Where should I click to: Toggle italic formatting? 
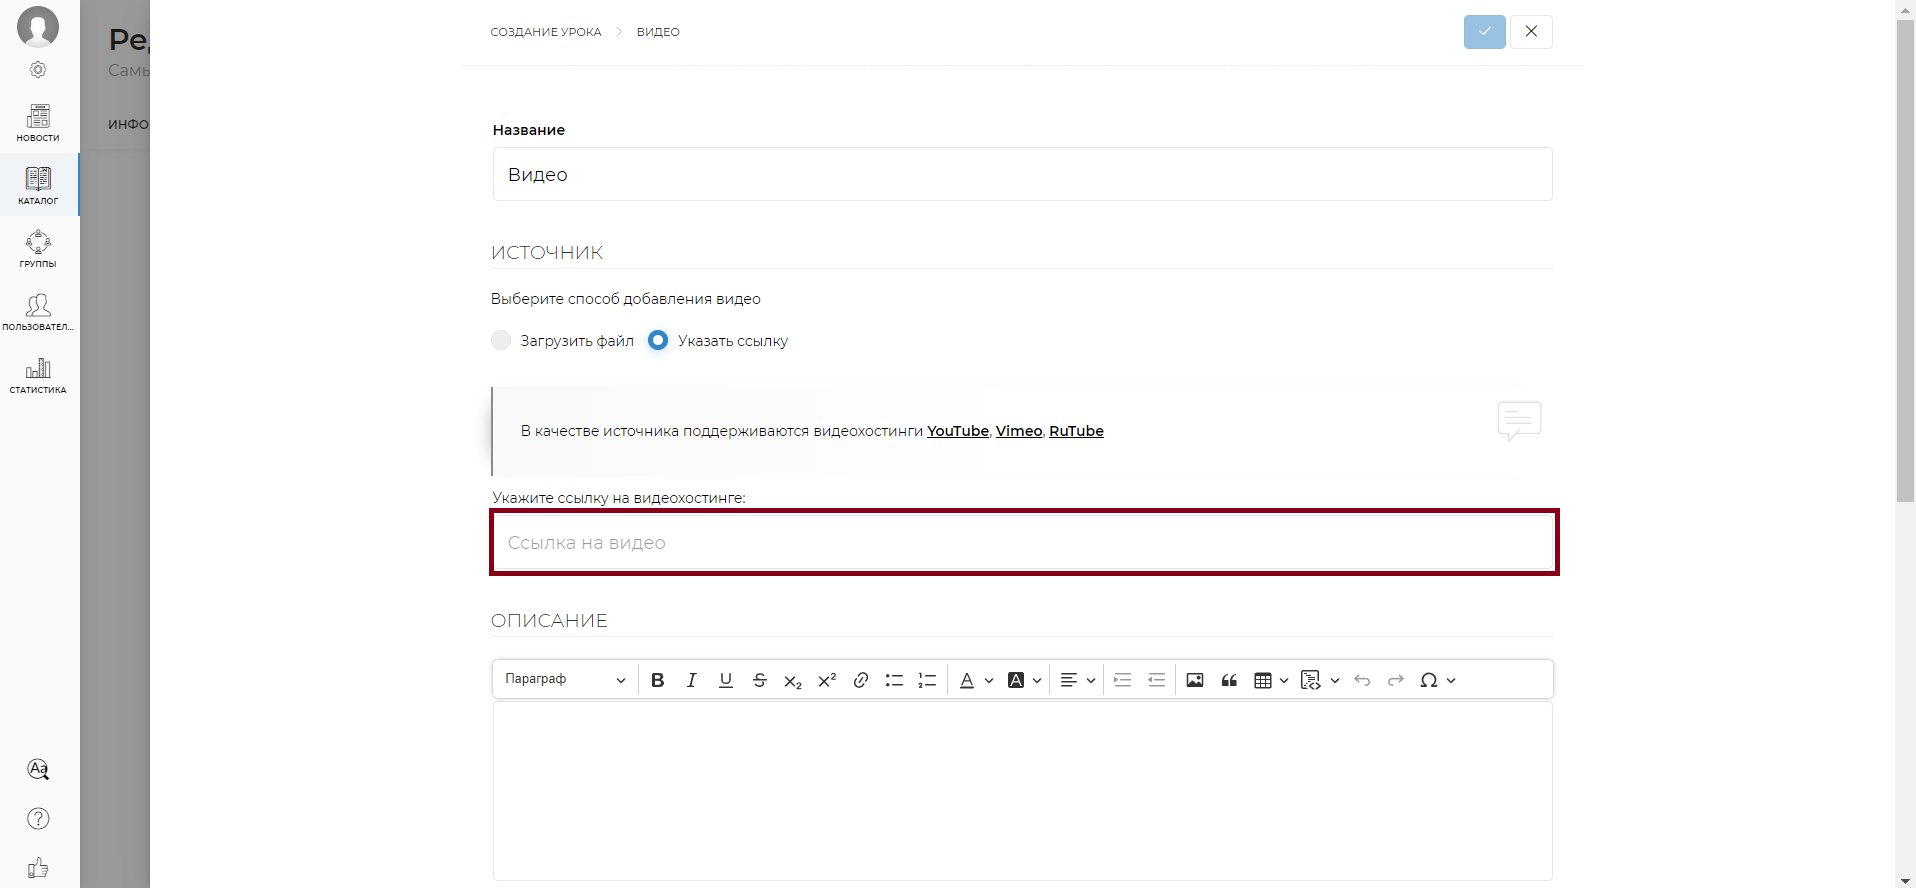(691, 680)
